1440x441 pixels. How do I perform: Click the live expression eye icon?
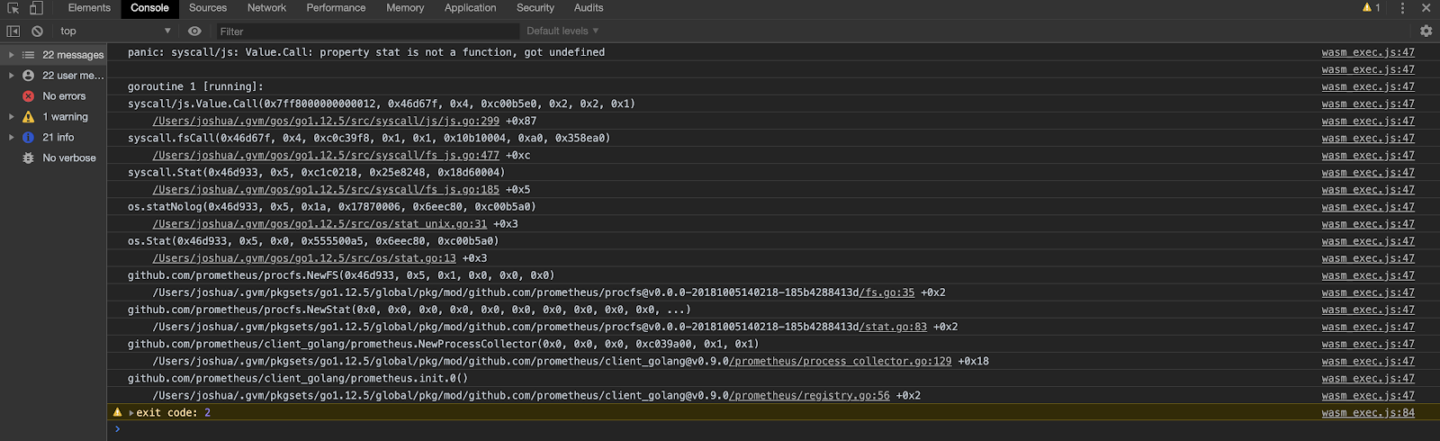click(x=194, y=31)
